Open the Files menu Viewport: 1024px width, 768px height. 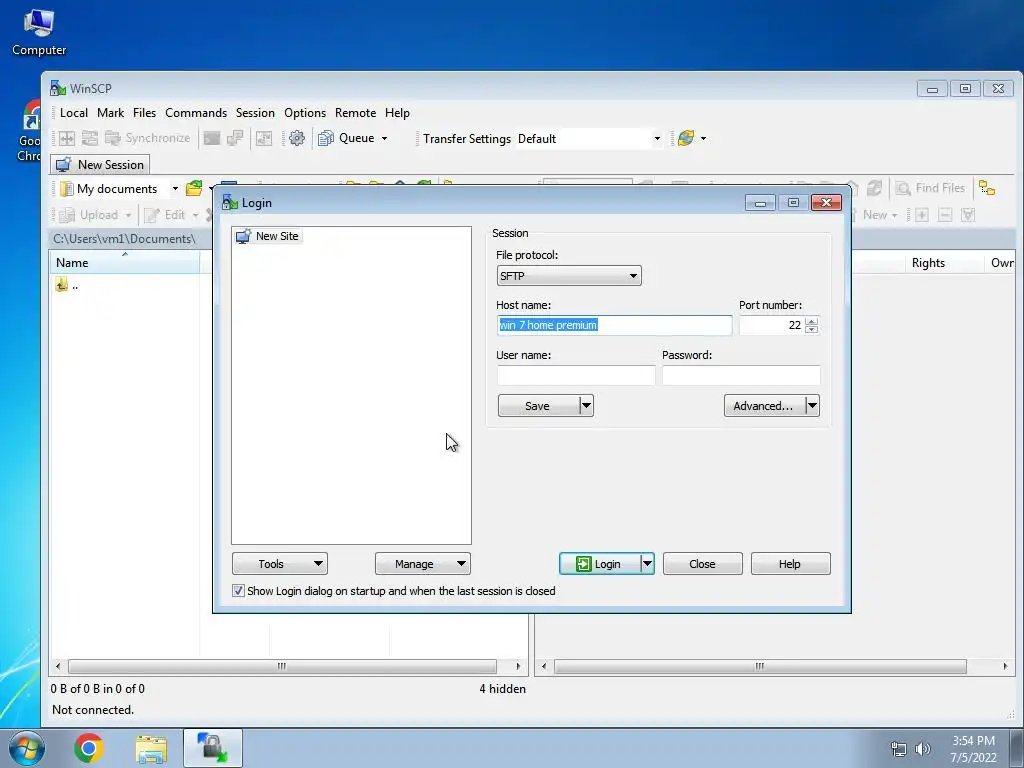(144, 113)
